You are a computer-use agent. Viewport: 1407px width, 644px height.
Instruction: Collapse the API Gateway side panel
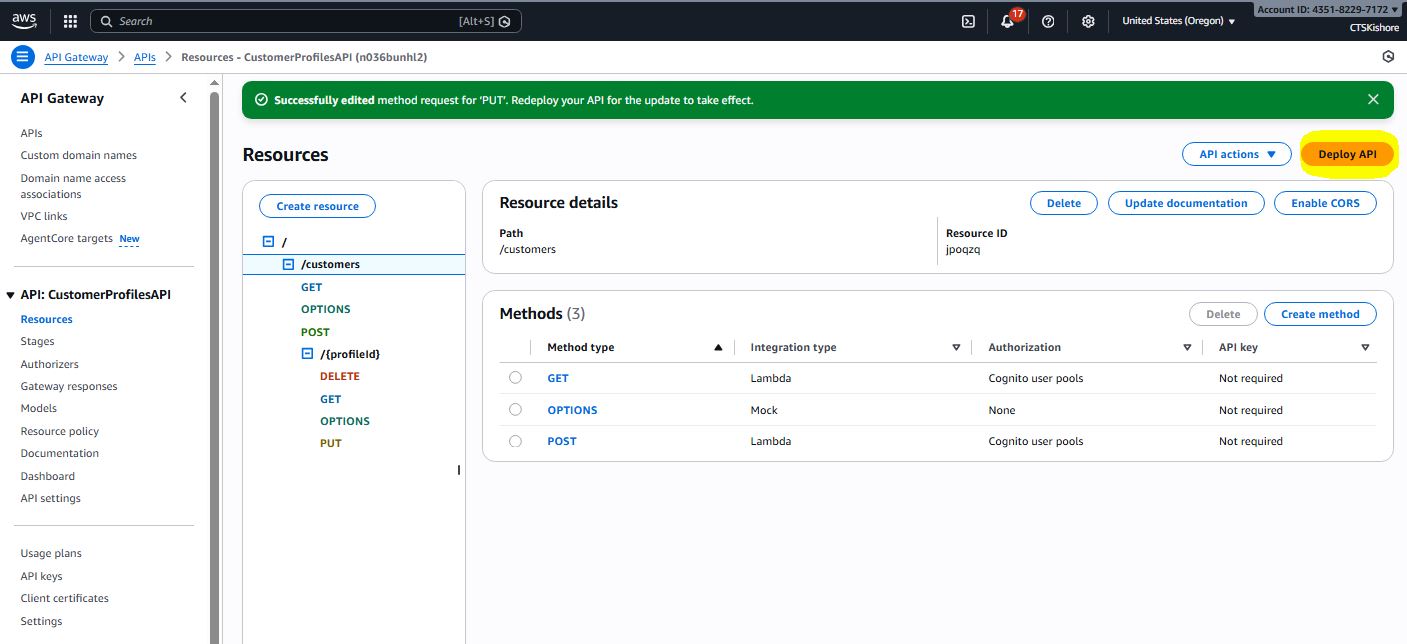coord(183,97)
